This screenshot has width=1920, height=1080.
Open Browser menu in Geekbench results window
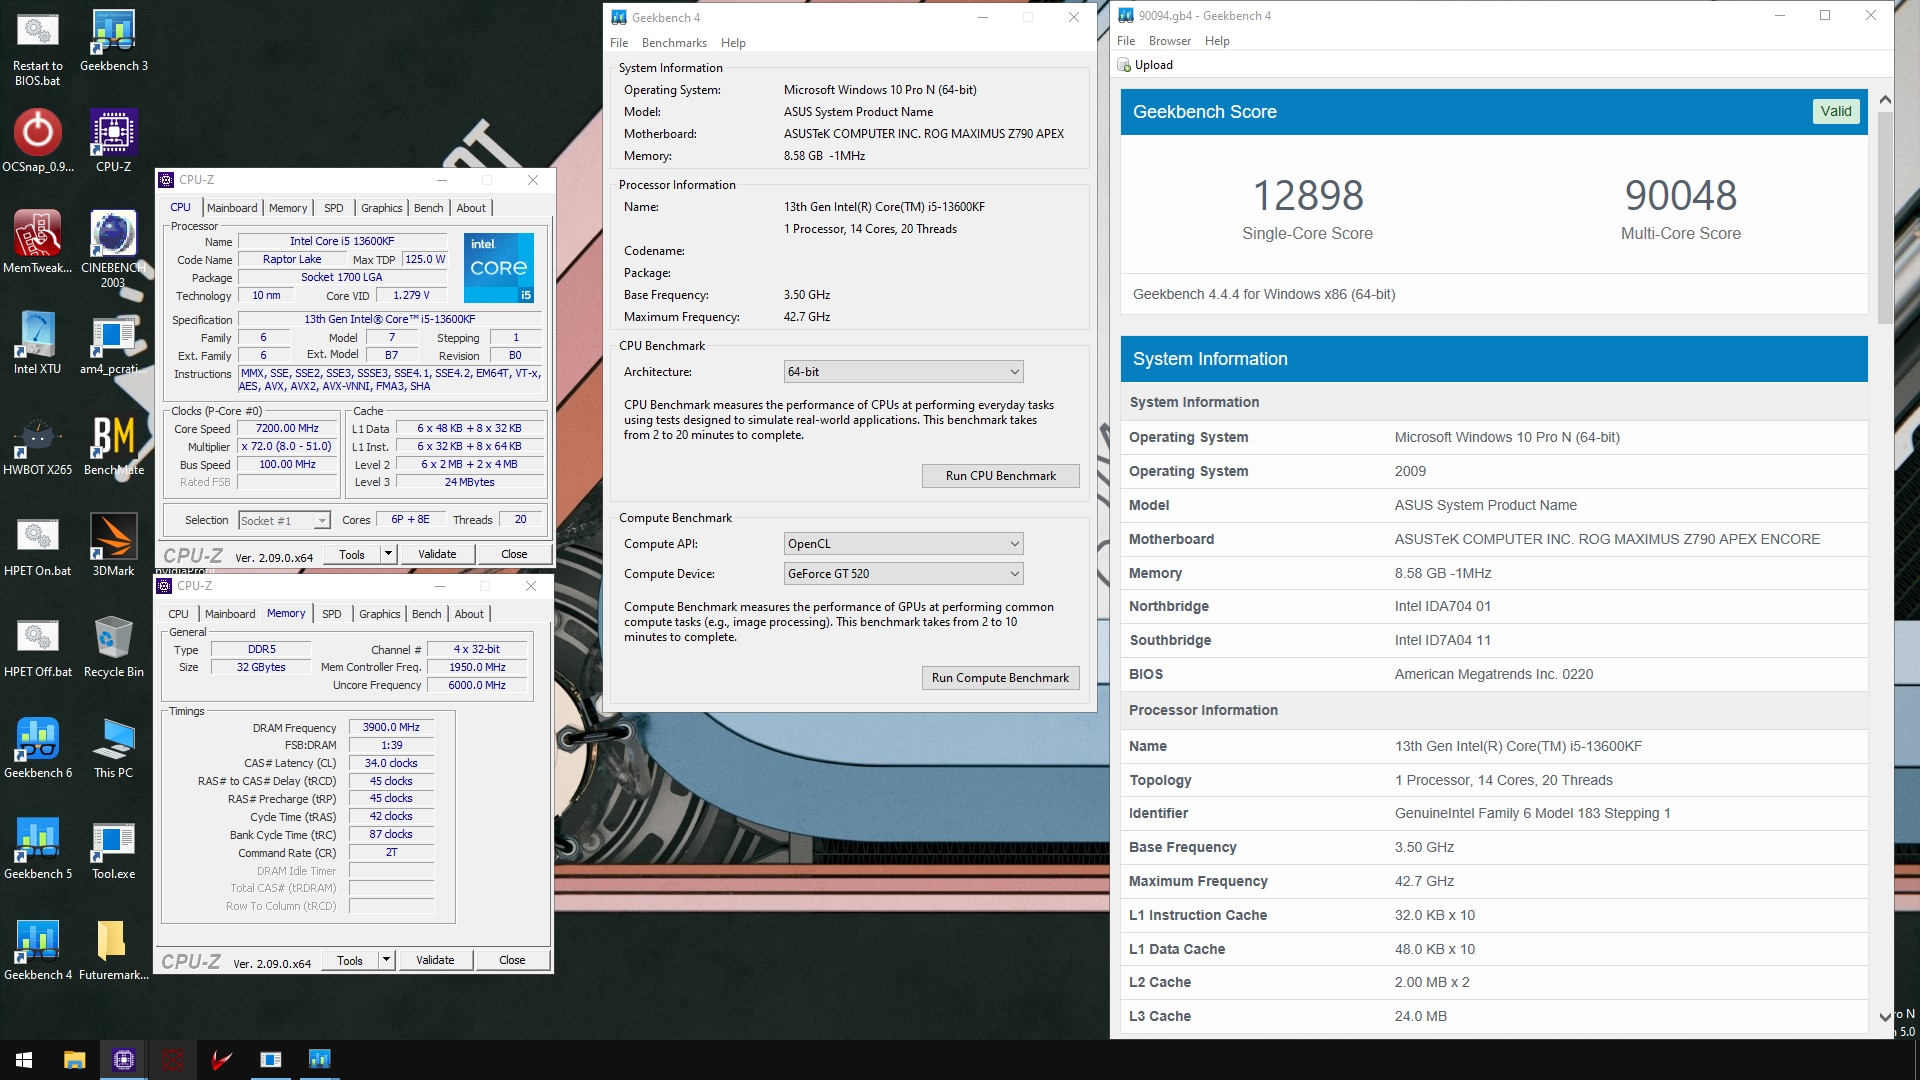pyautogui.click(x=1169, y=41)
